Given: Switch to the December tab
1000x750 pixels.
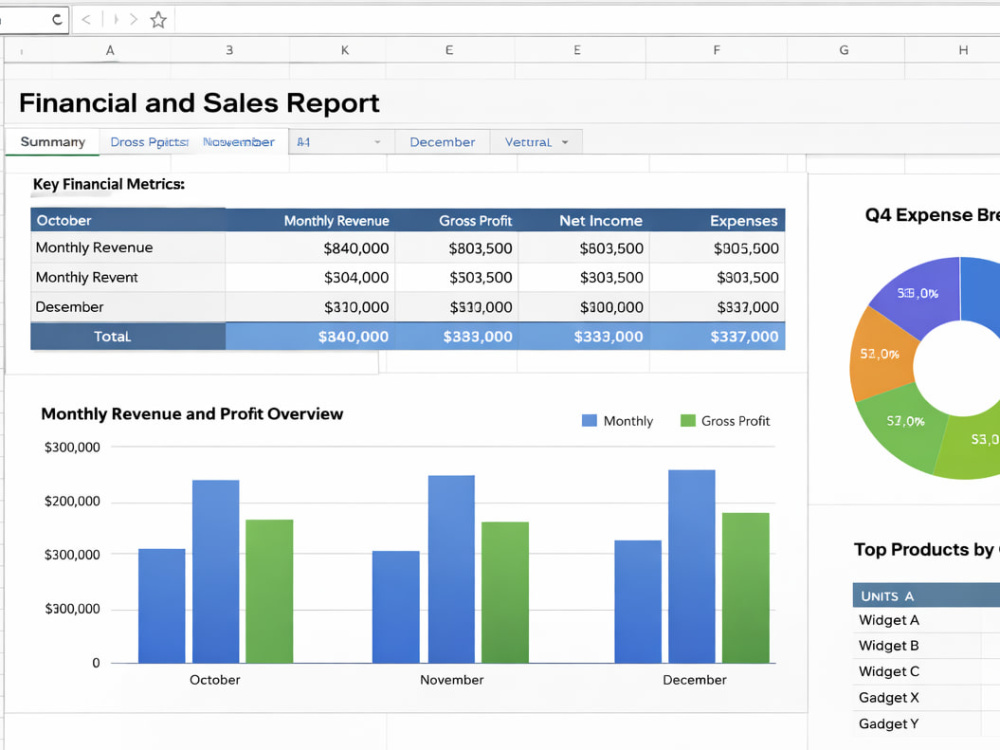Looking at the screenshot, I should [442, 142].
